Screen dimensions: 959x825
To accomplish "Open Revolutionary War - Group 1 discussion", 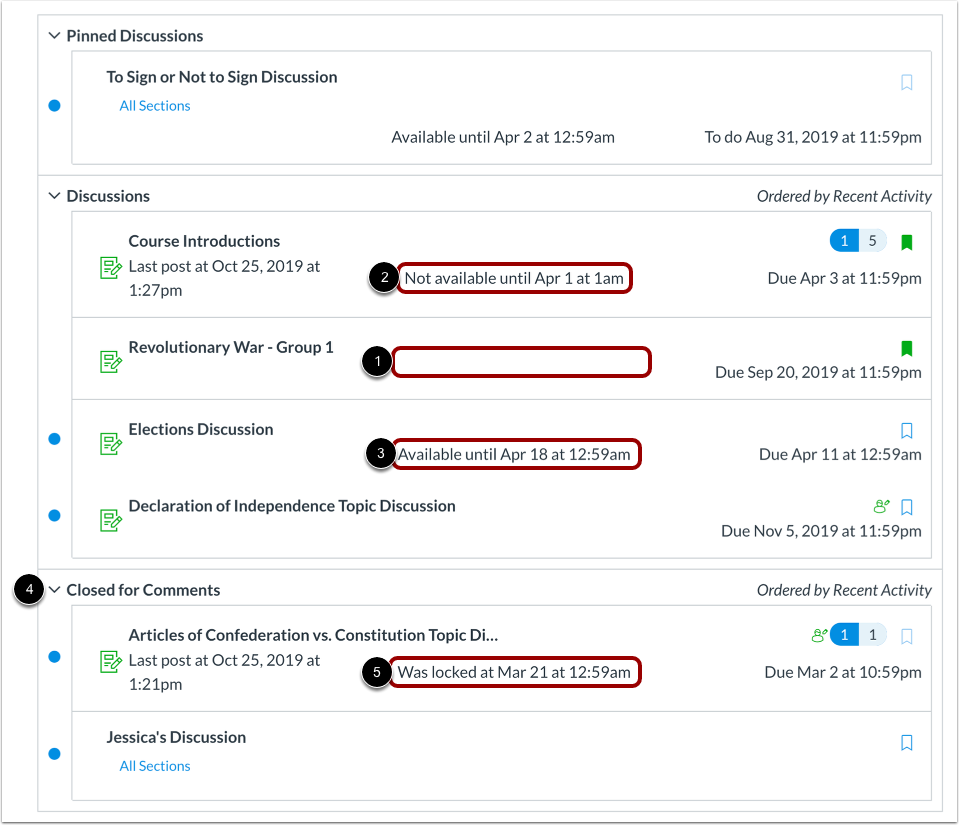I will (x=231, y=347).
